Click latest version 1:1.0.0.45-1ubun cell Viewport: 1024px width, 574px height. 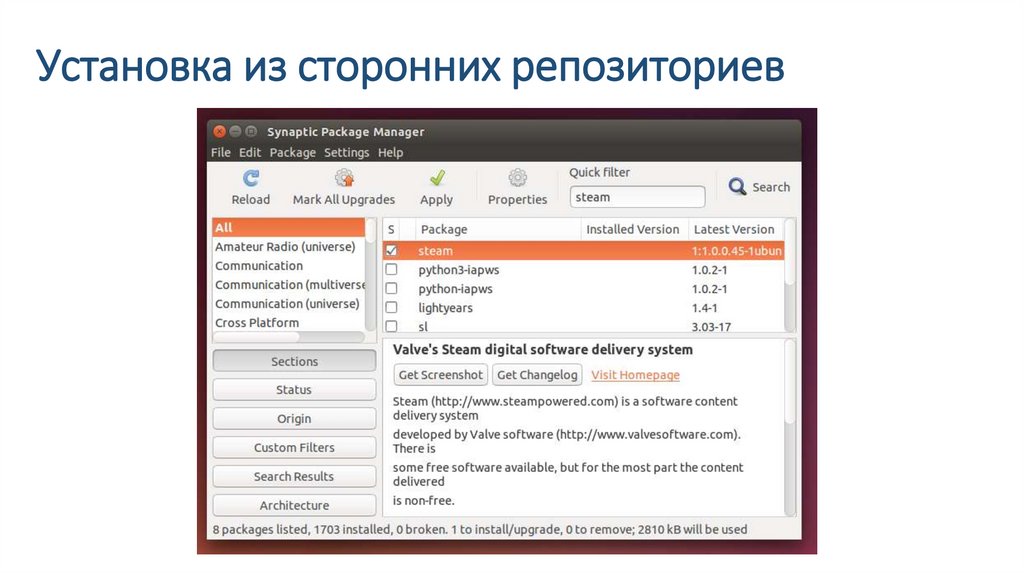[737, 251]
